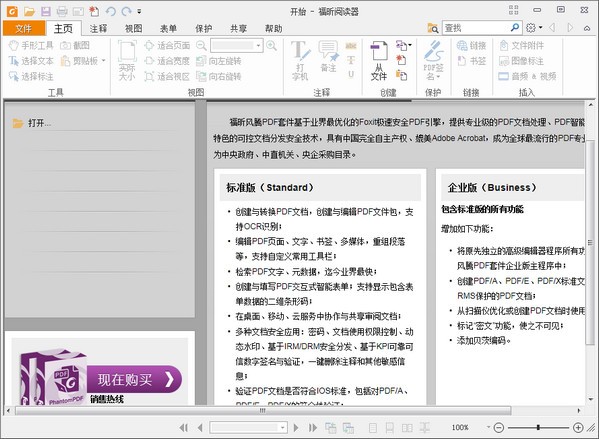Click the zoom in magnifier icon
Image resolution: width=599 pixels, height=439 pixels.
point(271,45)
